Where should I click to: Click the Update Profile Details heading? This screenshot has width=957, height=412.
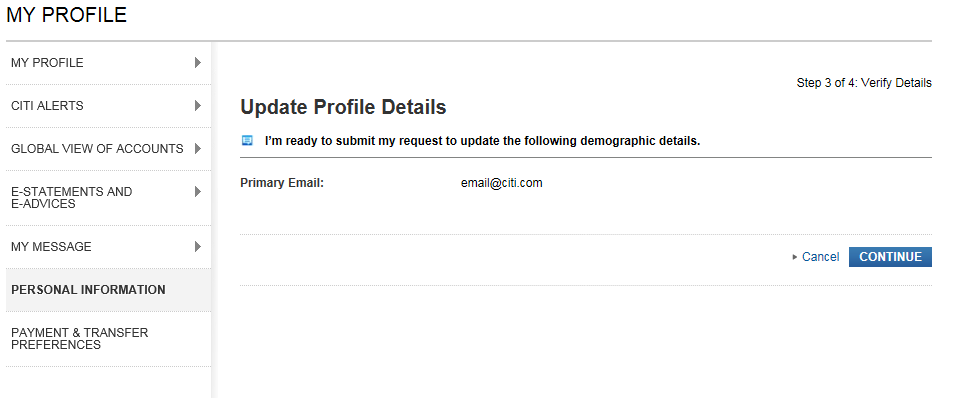343,107
